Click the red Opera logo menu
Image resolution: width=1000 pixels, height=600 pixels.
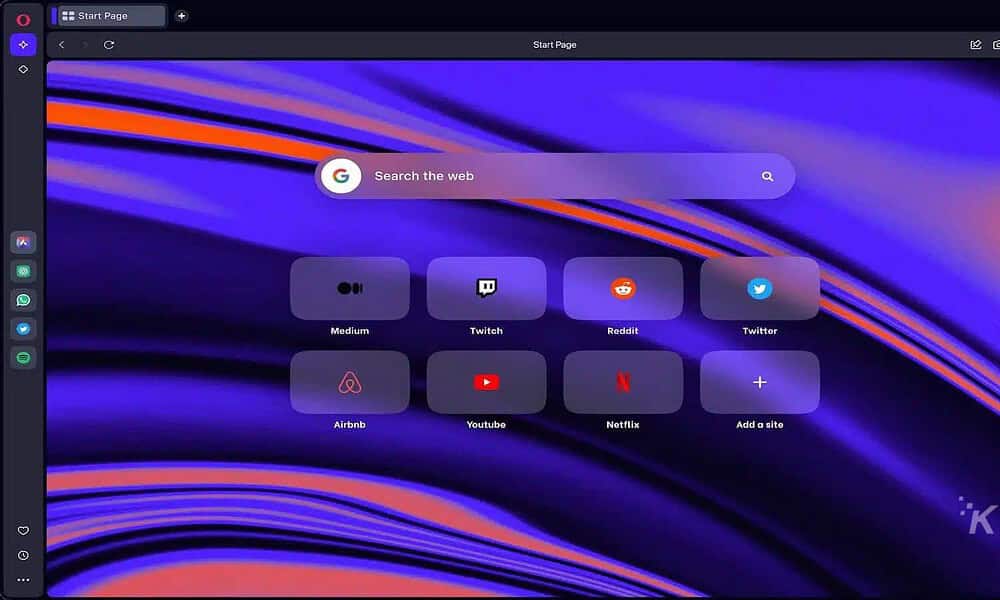click(22, 17)
